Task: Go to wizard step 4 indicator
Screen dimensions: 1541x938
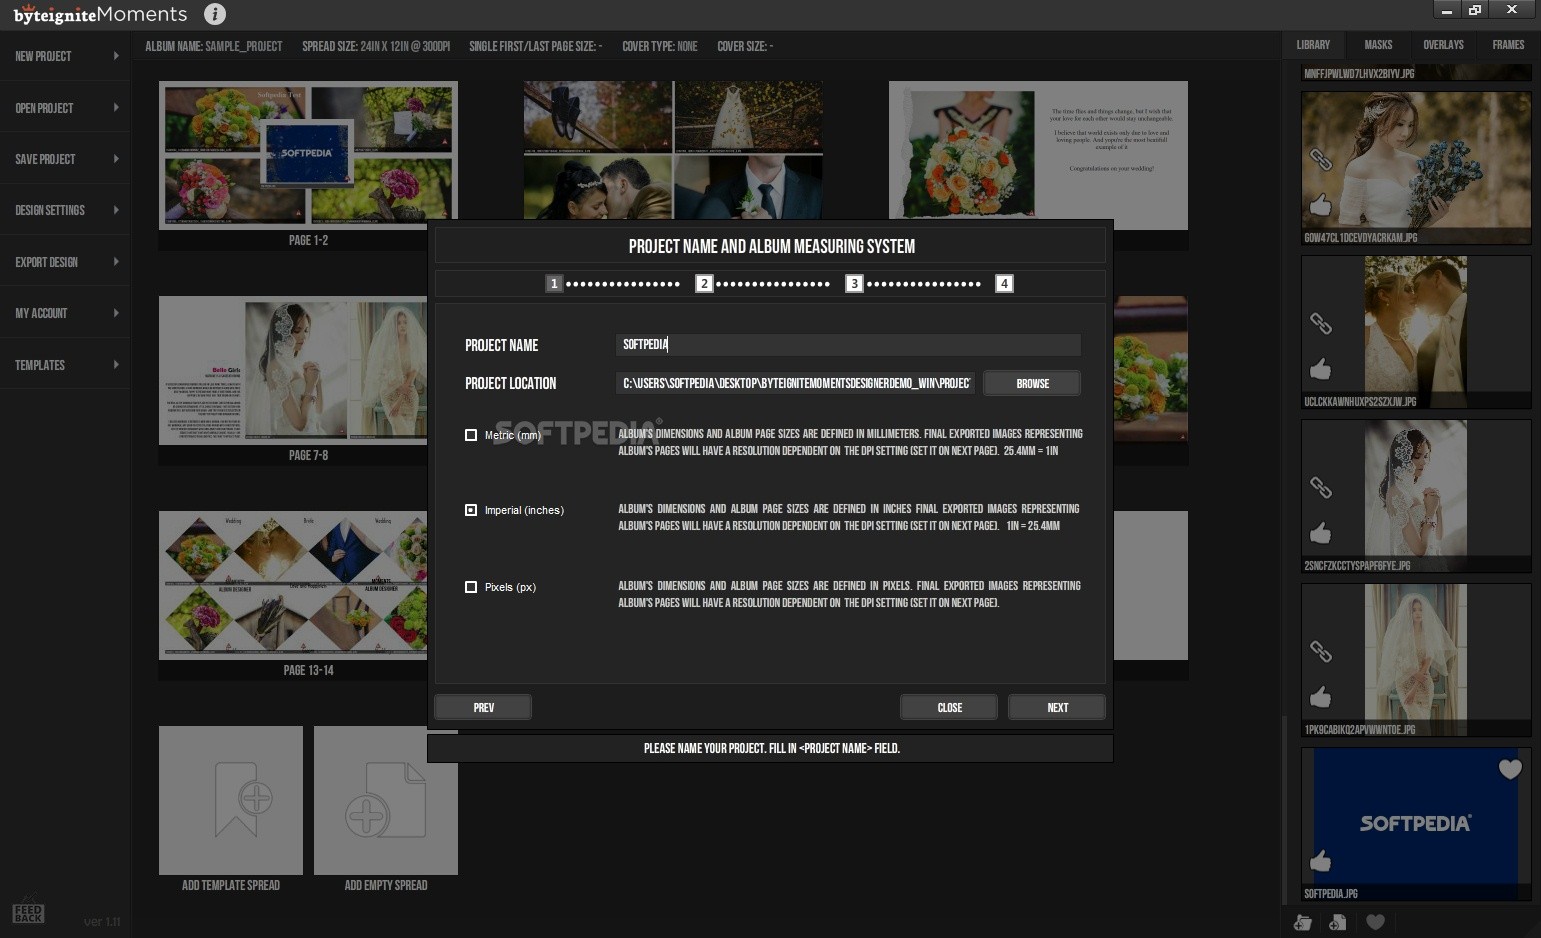Action: pos(1004,284)
